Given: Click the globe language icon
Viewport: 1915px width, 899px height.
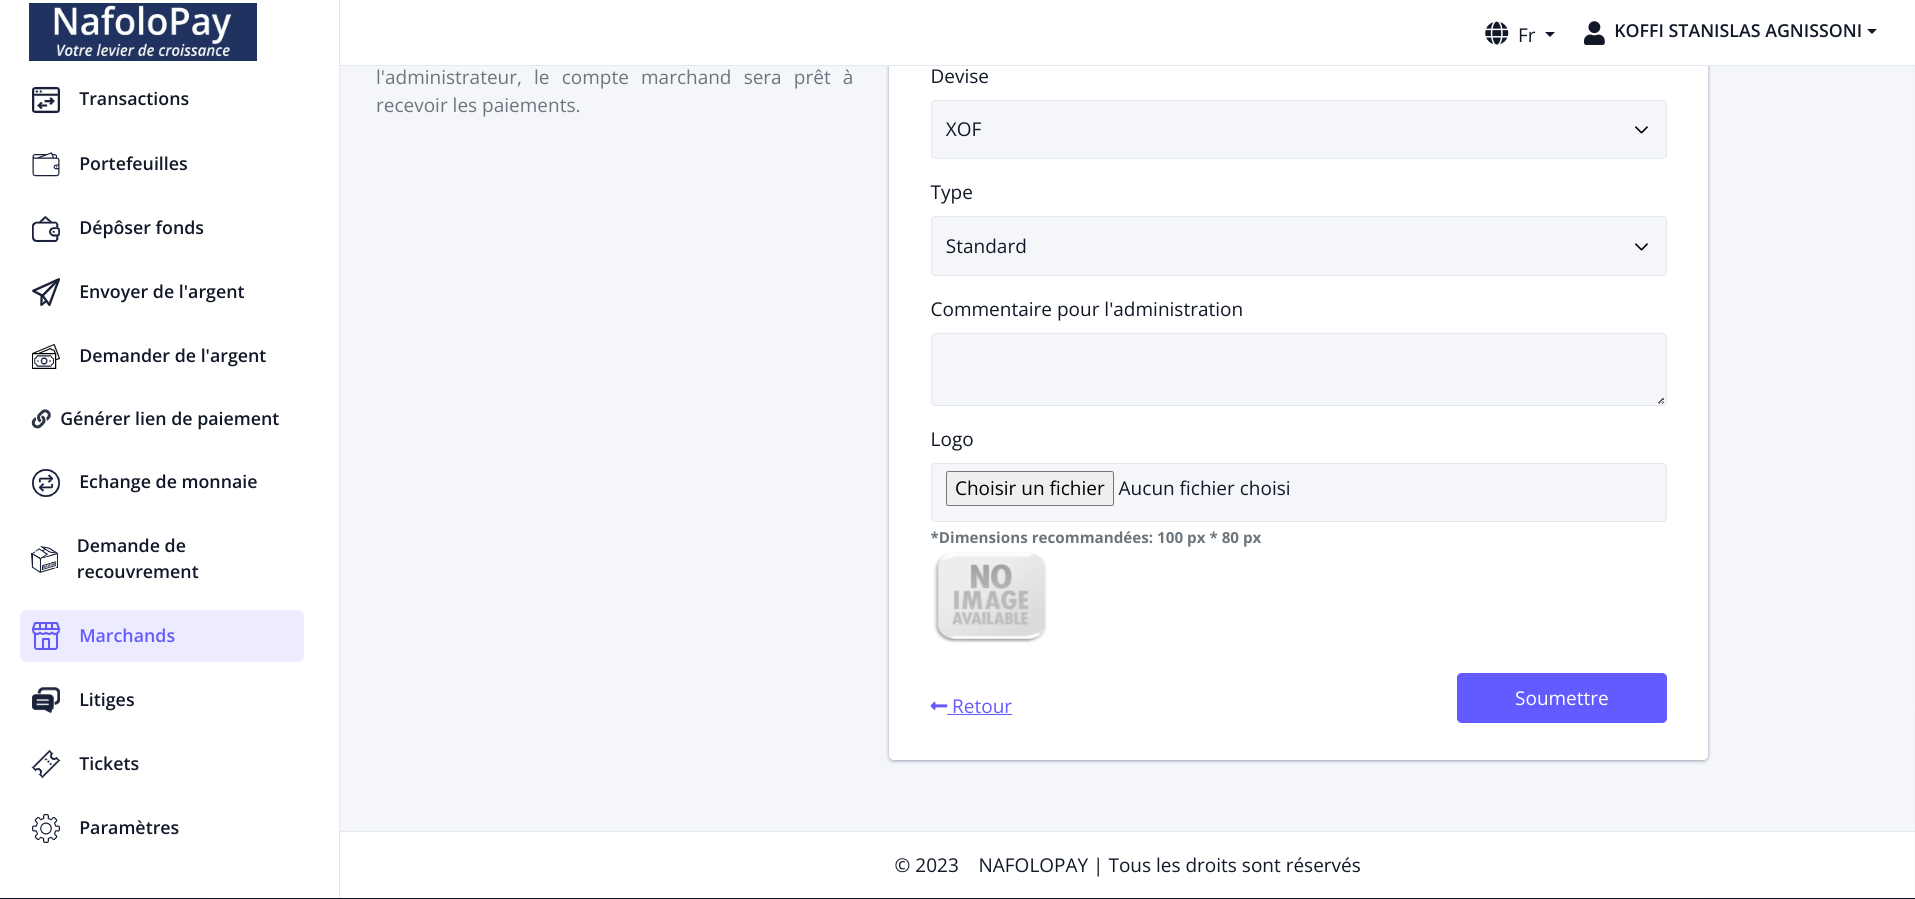Looking at the screenshot, I should click(1496, 33).
